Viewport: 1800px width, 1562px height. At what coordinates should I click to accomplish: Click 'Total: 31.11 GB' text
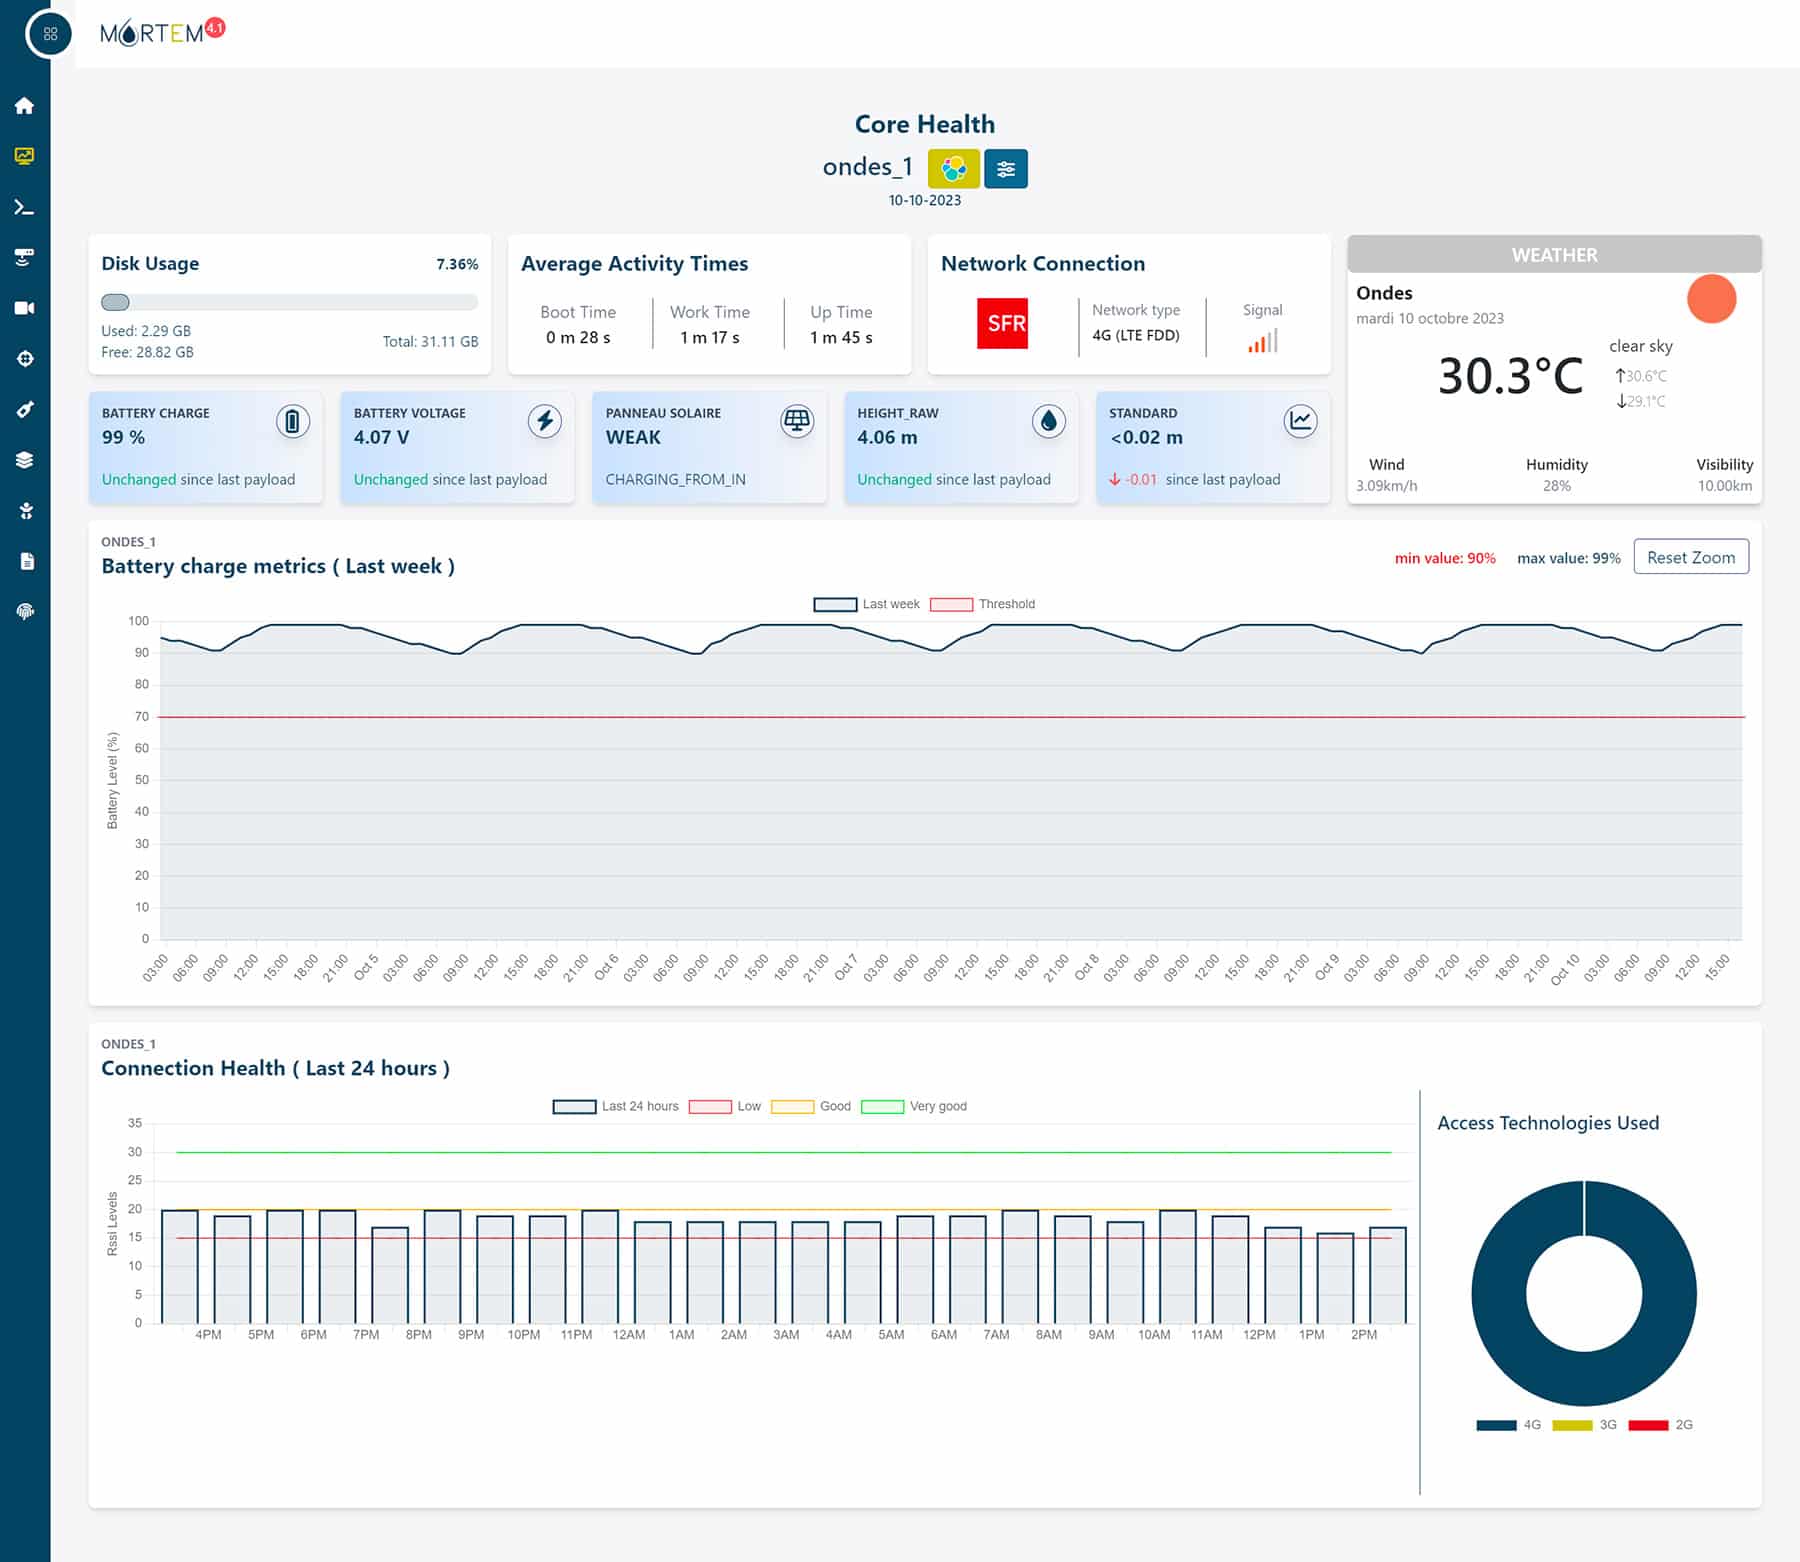click(430, 341)
